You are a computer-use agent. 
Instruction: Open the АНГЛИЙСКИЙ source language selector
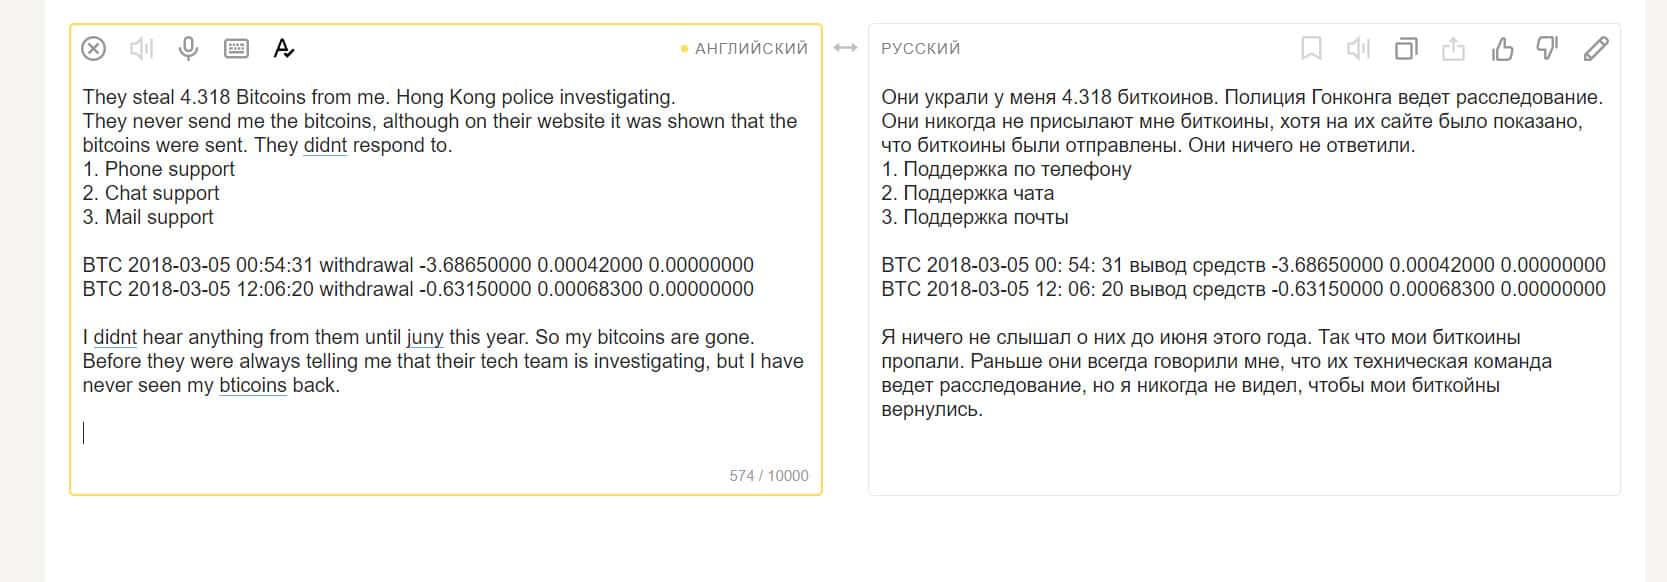(750, 48)
